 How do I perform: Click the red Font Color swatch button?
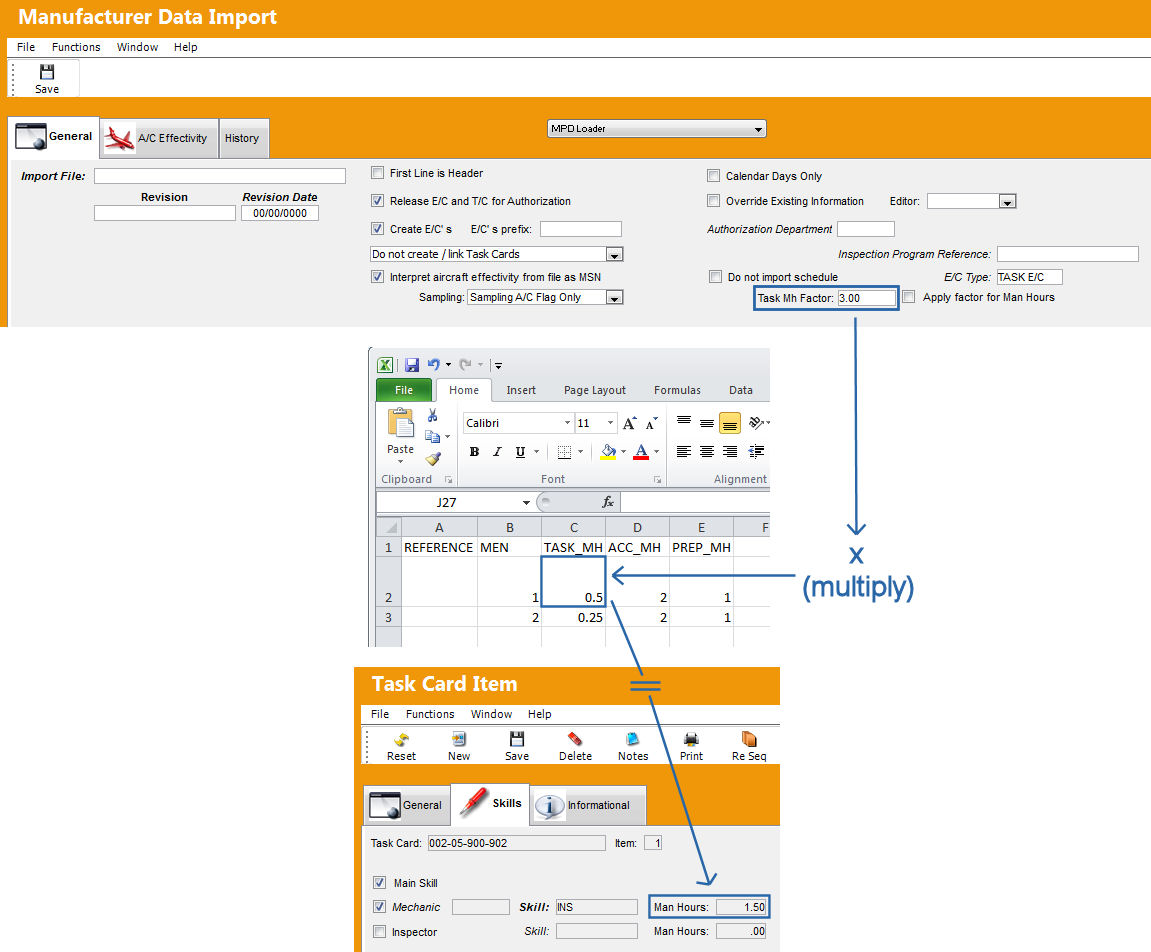[641, 451]
